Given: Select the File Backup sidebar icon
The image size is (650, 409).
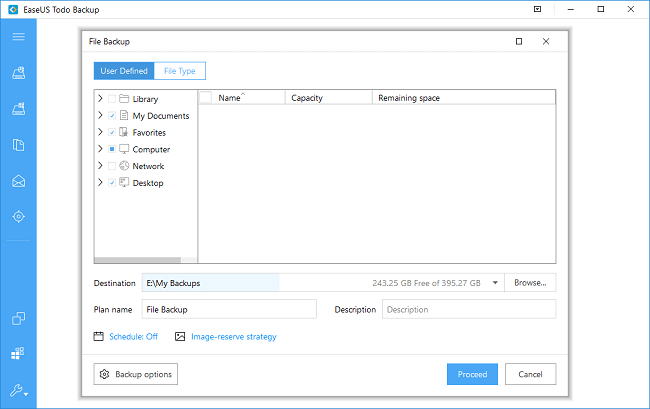Looking at the screenshot, I should (18, 145).
